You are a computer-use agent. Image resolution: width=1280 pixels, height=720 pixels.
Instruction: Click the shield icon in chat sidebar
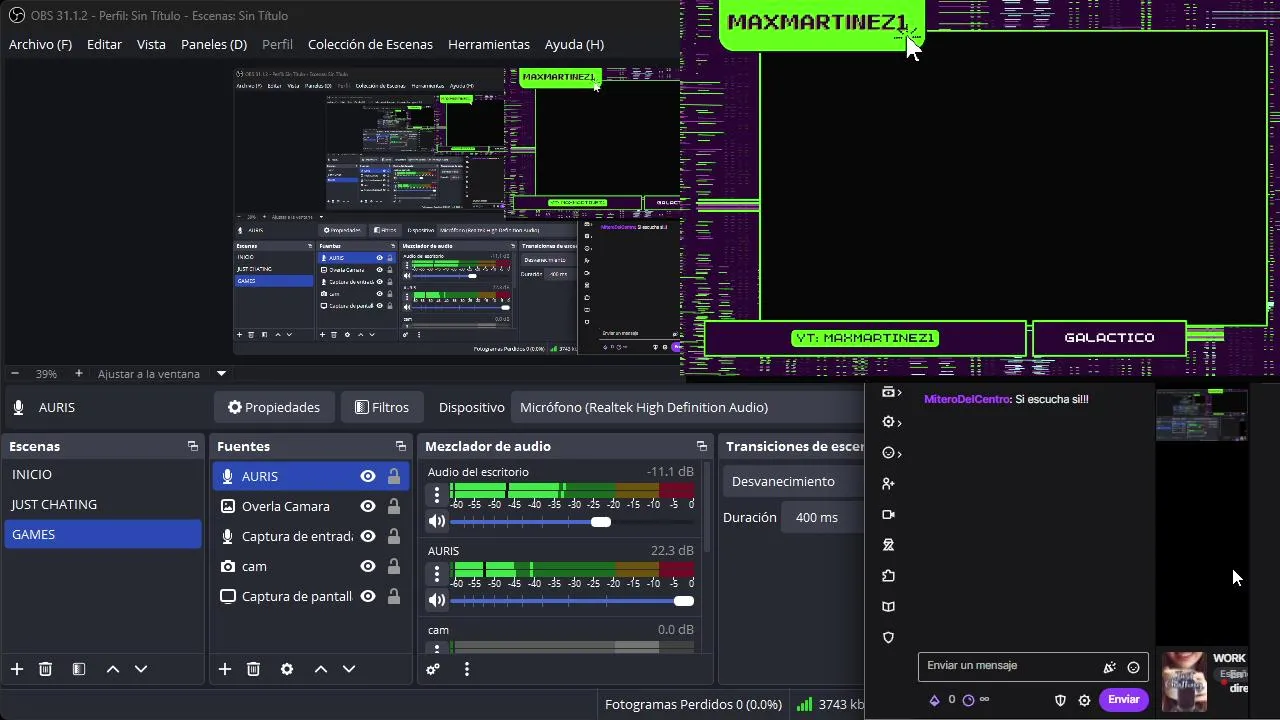888,637
